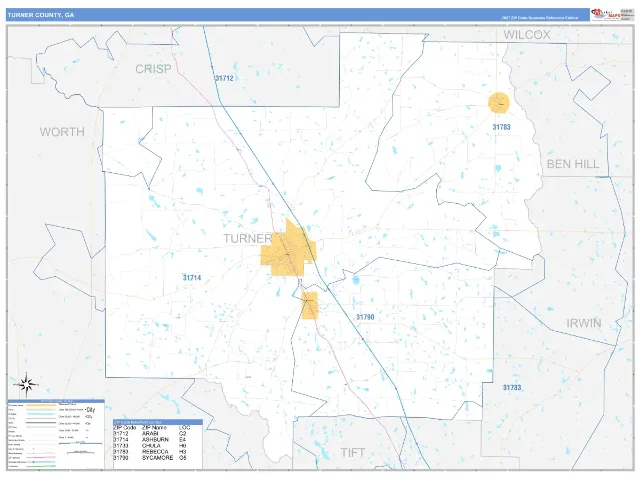Select the Ashburn city orange area
Screen dimensions: 640x480
pyautogui.click(x=288, y=250)
